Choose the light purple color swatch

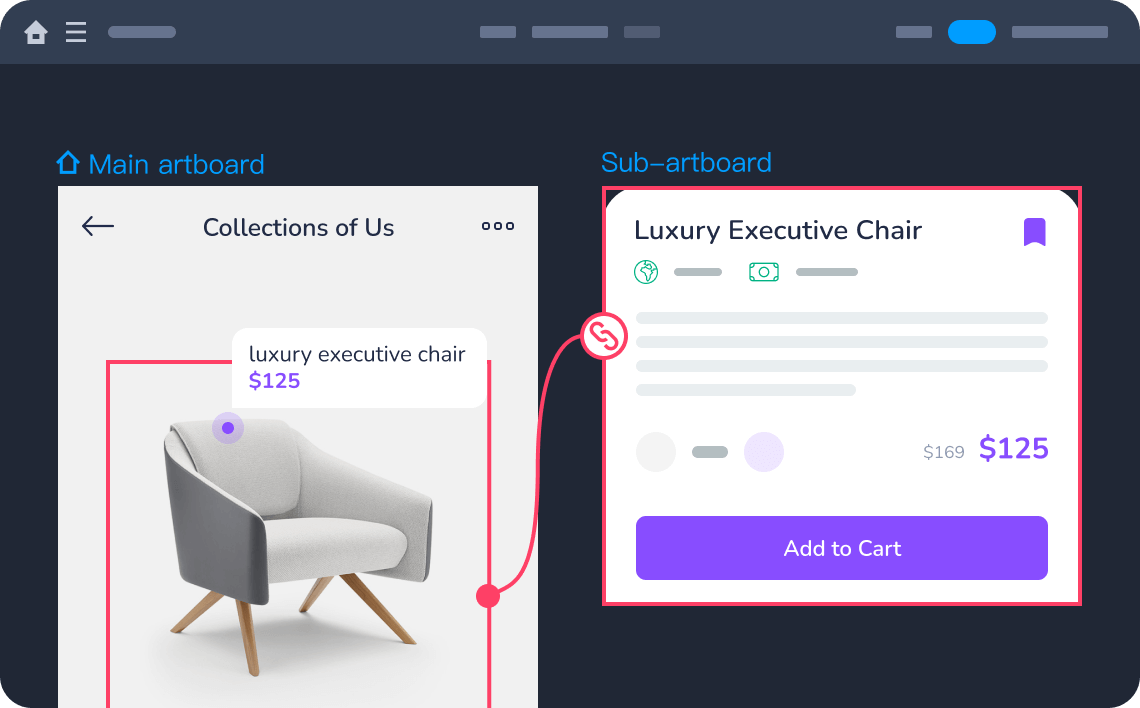pos(763,452)
